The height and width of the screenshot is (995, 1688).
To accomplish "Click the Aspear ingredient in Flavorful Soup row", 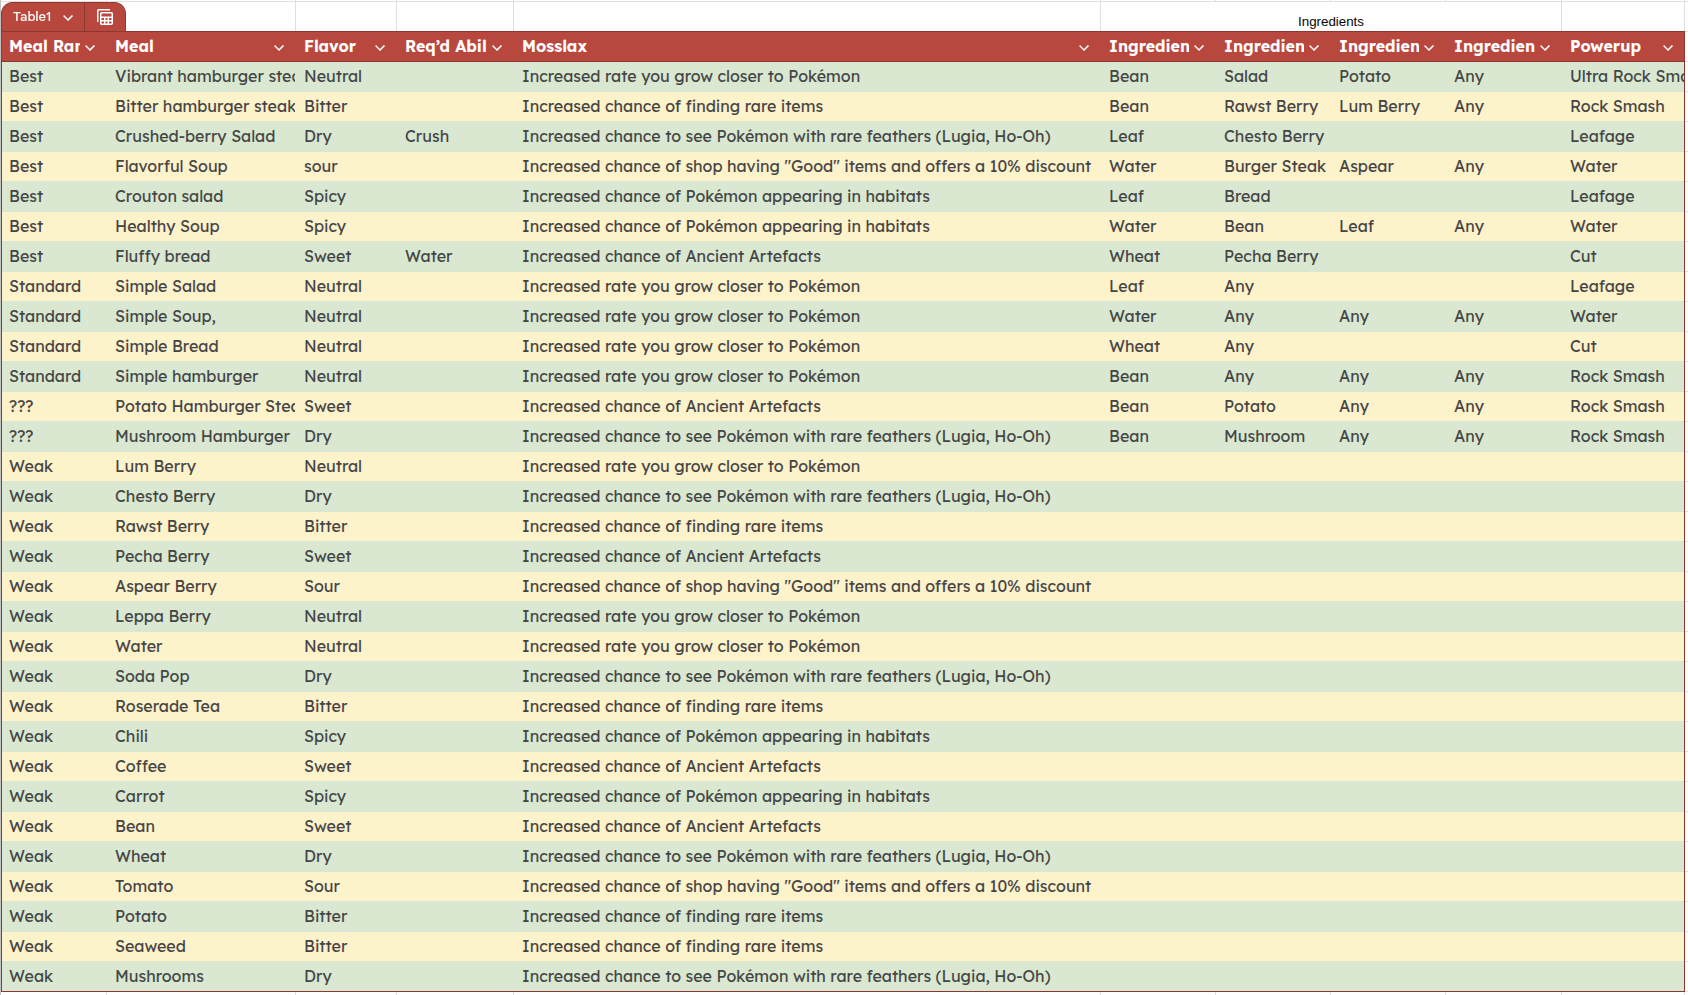I will coord(1388,166).
